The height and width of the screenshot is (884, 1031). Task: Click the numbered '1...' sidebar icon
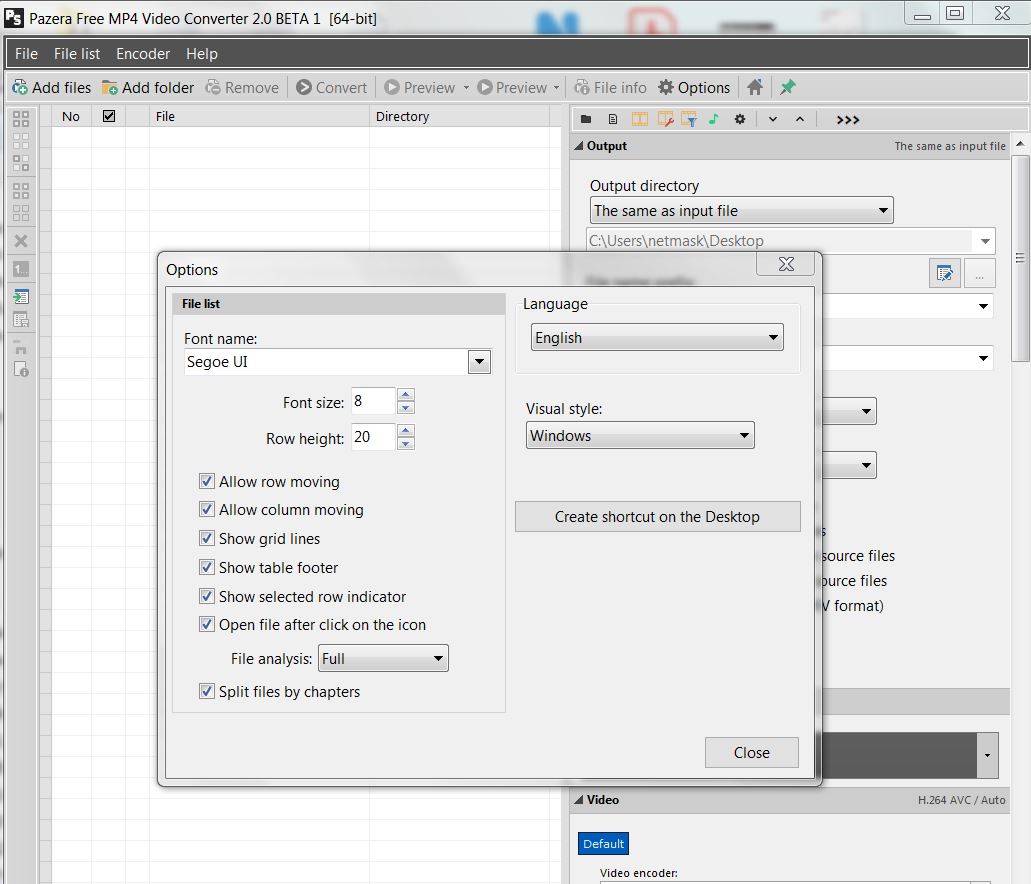click(21, 269)
